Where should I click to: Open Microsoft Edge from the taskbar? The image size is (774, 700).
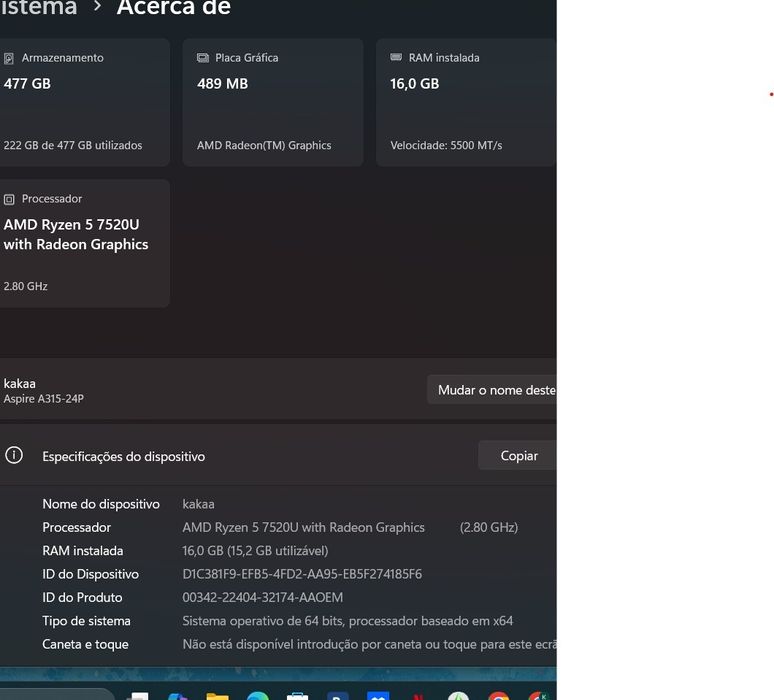click(257, 696)
